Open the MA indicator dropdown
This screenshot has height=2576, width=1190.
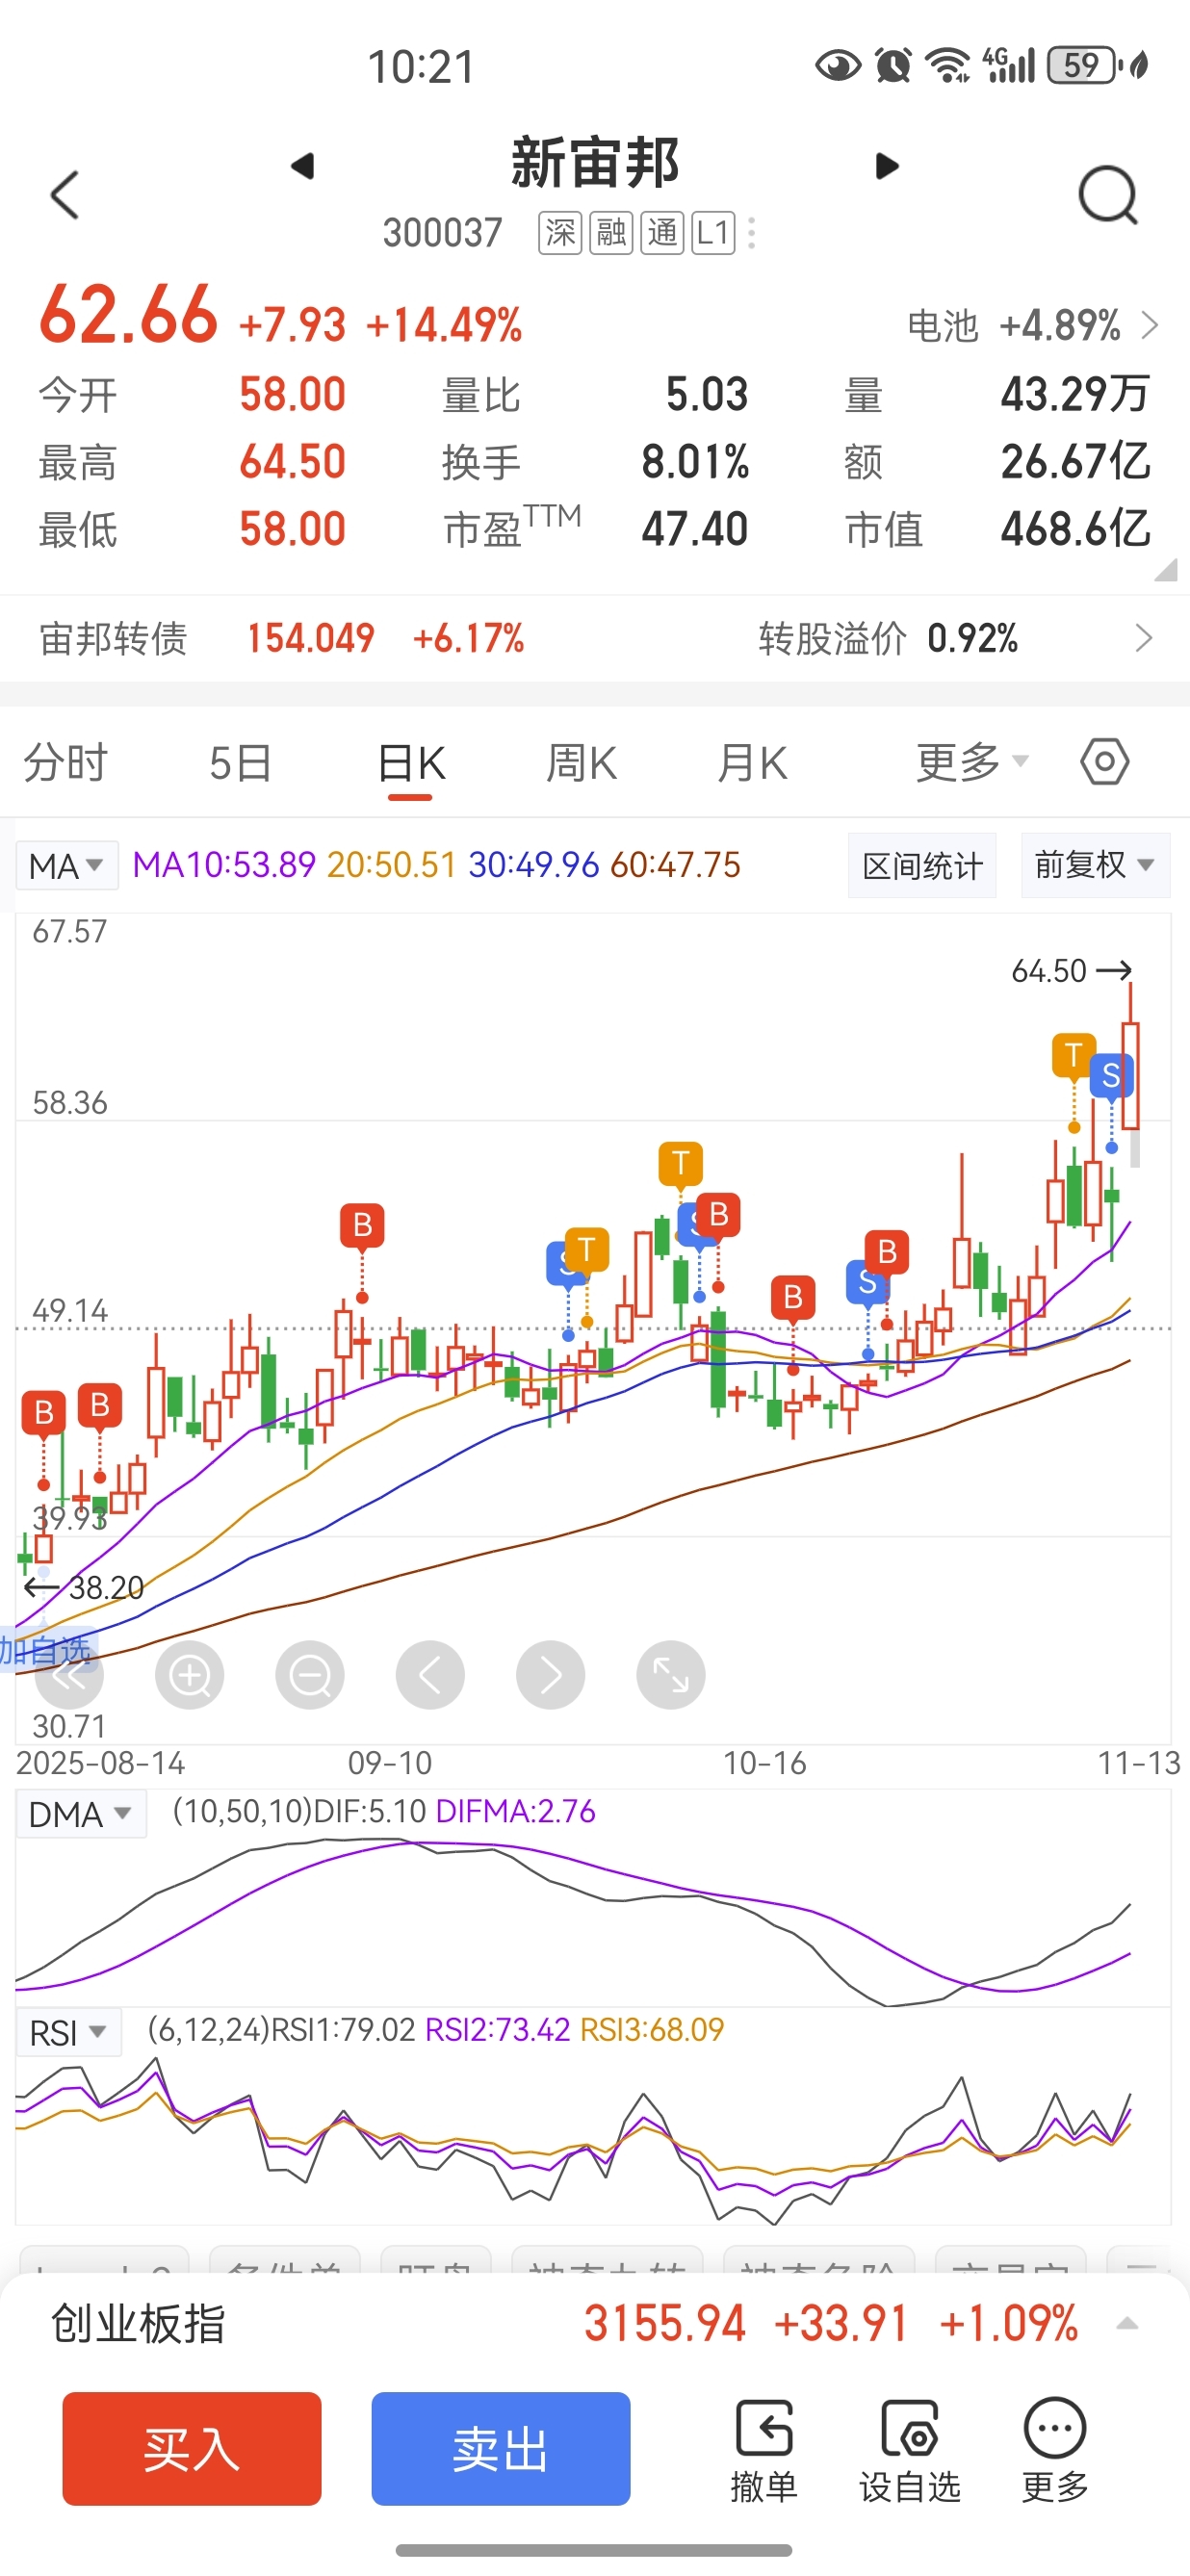[67, 865]
